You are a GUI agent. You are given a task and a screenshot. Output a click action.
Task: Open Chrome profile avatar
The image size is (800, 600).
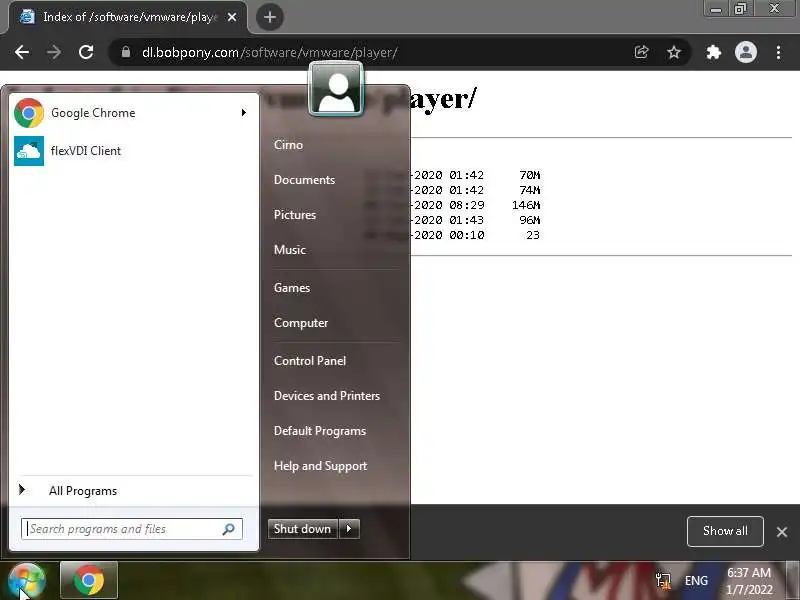pos(746,52)
